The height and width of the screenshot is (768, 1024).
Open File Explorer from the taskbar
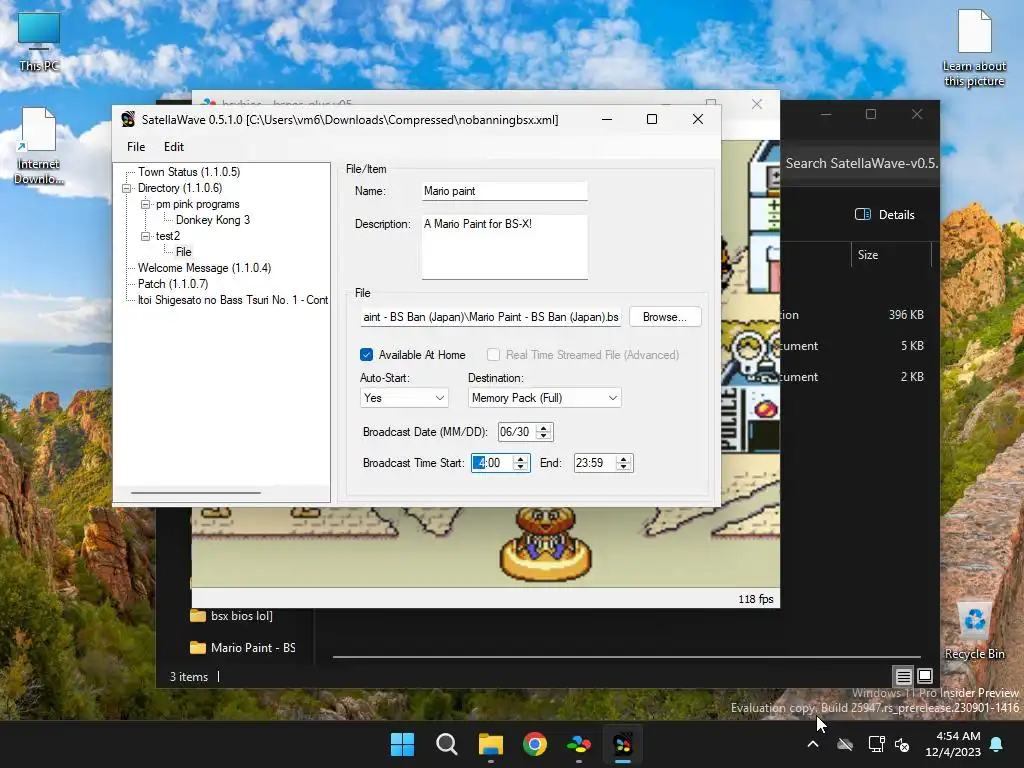(490, 744)
